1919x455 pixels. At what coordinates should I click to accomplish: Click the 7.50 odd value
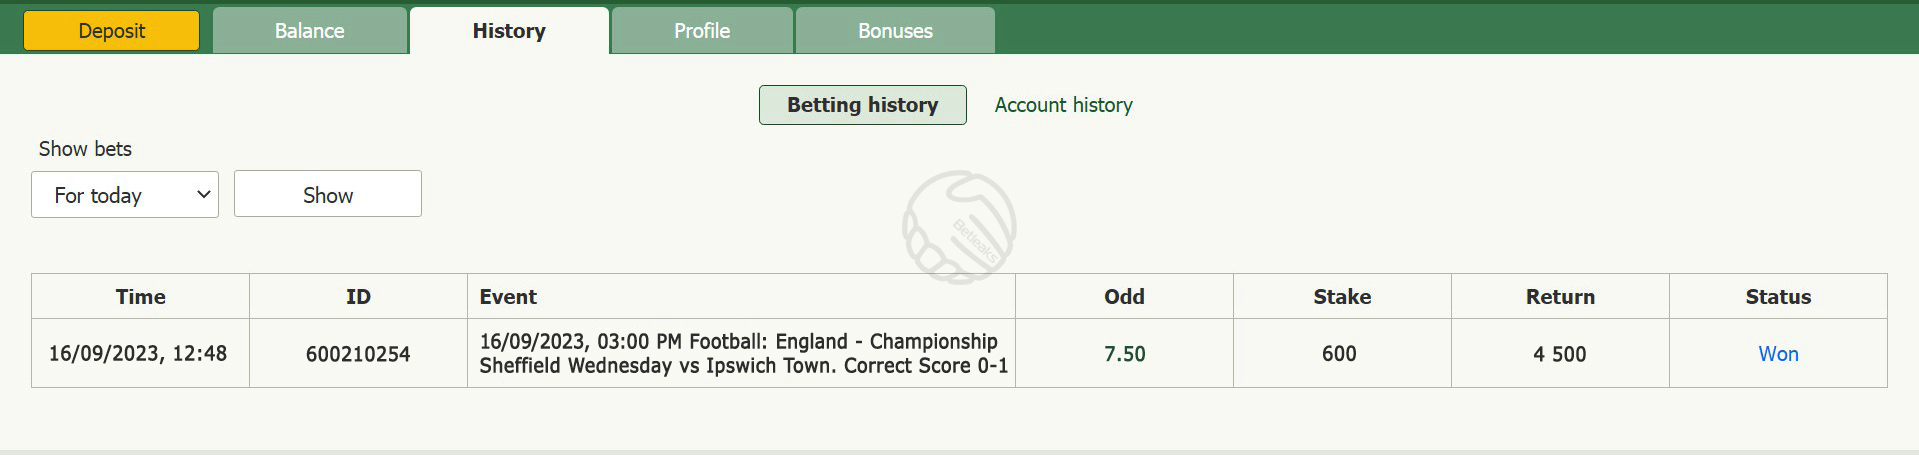(1125, 354)
